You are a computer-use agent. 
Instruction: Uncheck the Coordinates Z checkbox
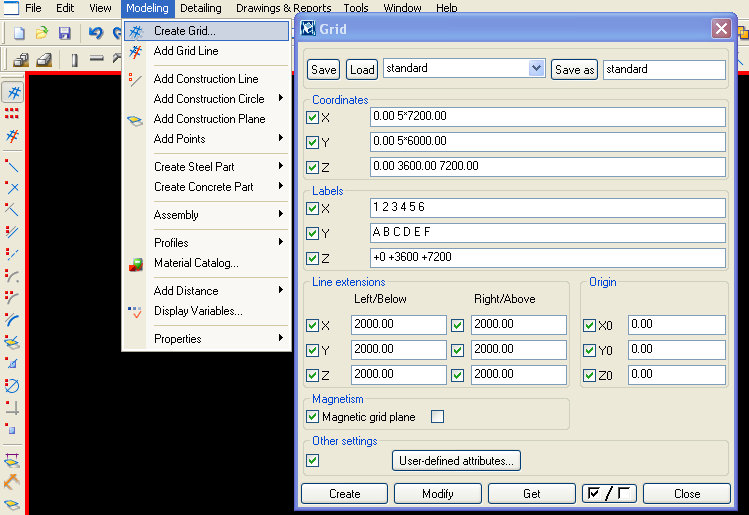pyautogui.click(x=312, y=167)
